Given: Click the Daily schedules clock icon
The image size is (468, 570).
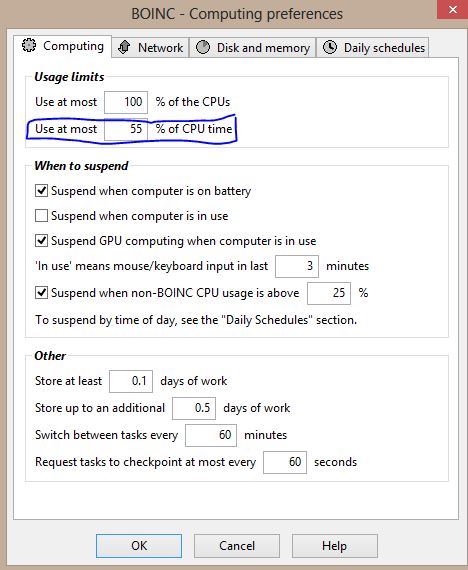Looking at the screenshot, I should tap(330, 47).
